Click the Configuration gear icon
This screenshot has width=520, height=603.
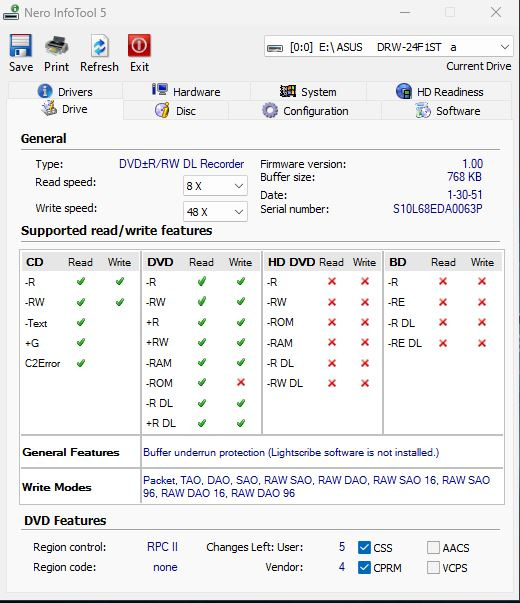click(270, 110)
